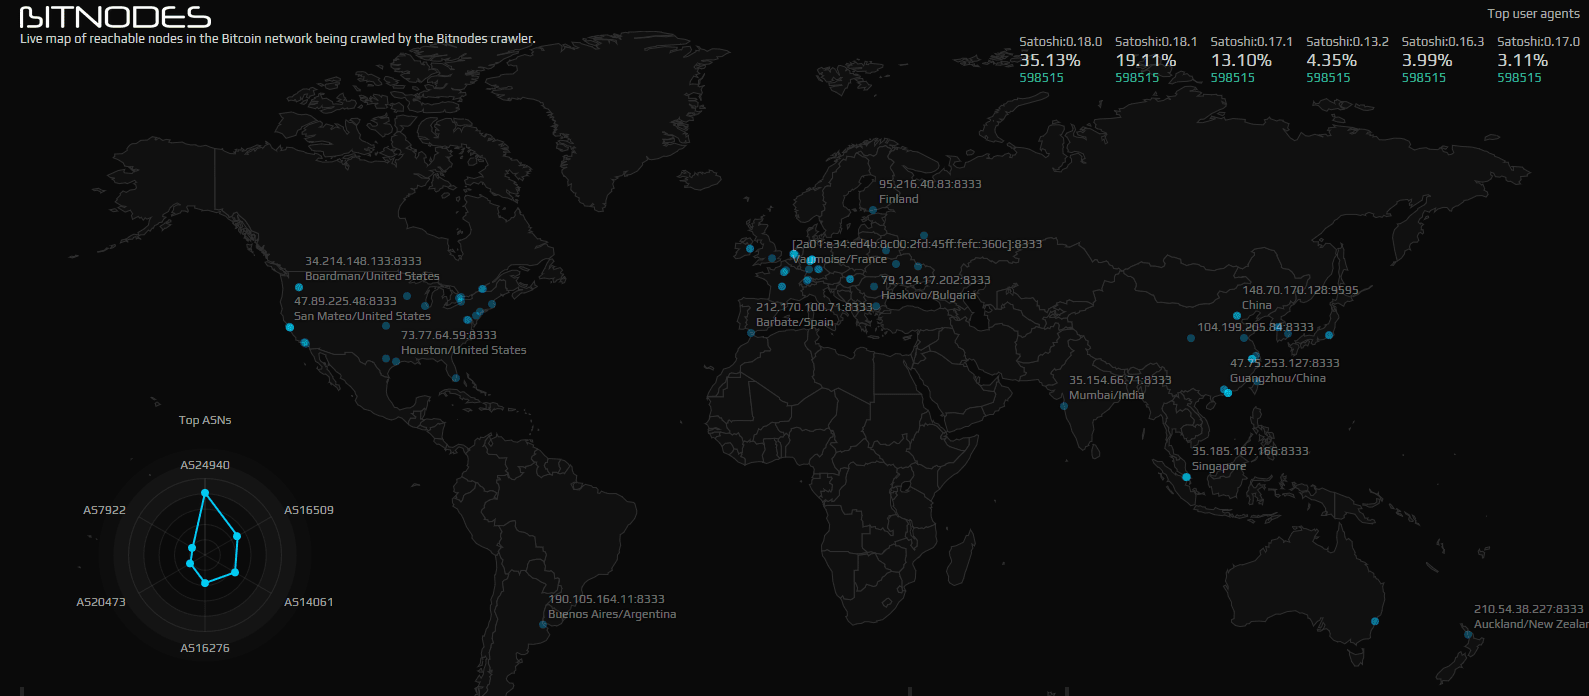
Task: Click node label 95.216.40.83:8333 Finland
Action: click(930, 191)
